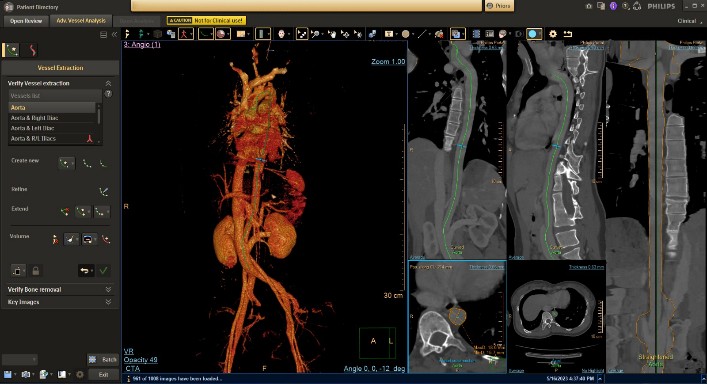Click the Priors button
This screenshot has height=384, width=707.
(x=499, y=6)
